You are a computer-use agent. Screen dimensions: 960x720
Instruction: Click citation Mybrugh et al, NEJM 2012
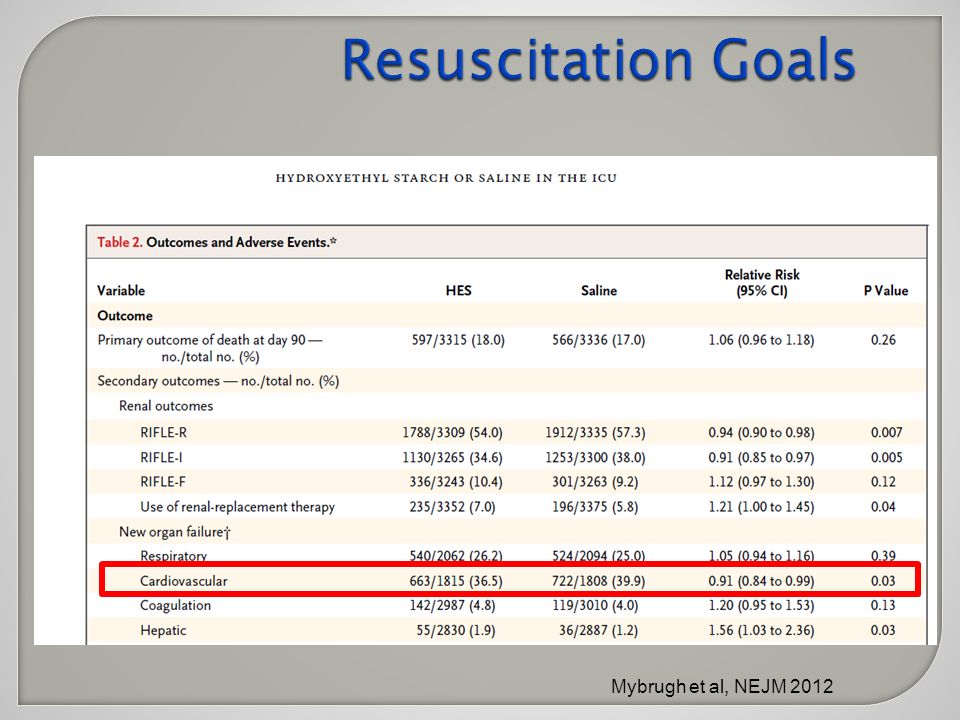point(722,686)
